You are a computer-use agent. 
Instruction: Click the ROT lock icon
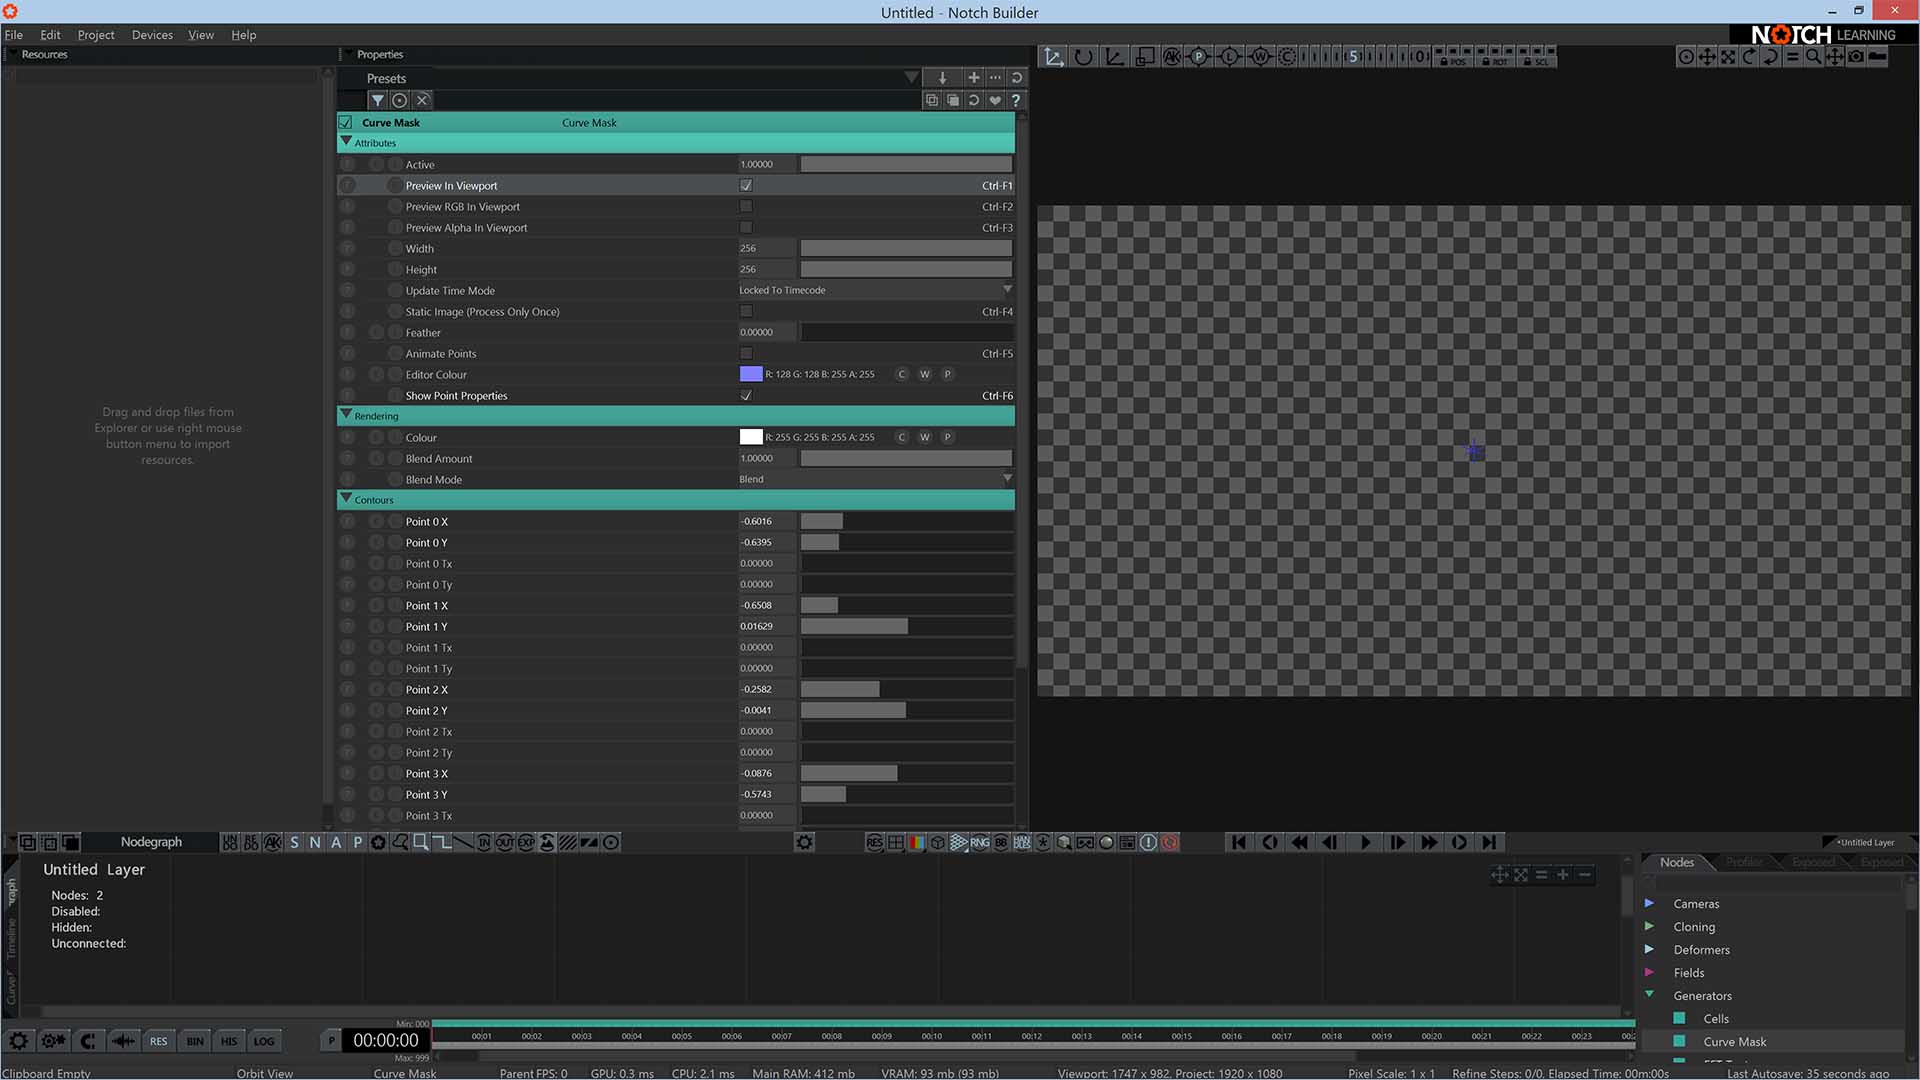1495,61
